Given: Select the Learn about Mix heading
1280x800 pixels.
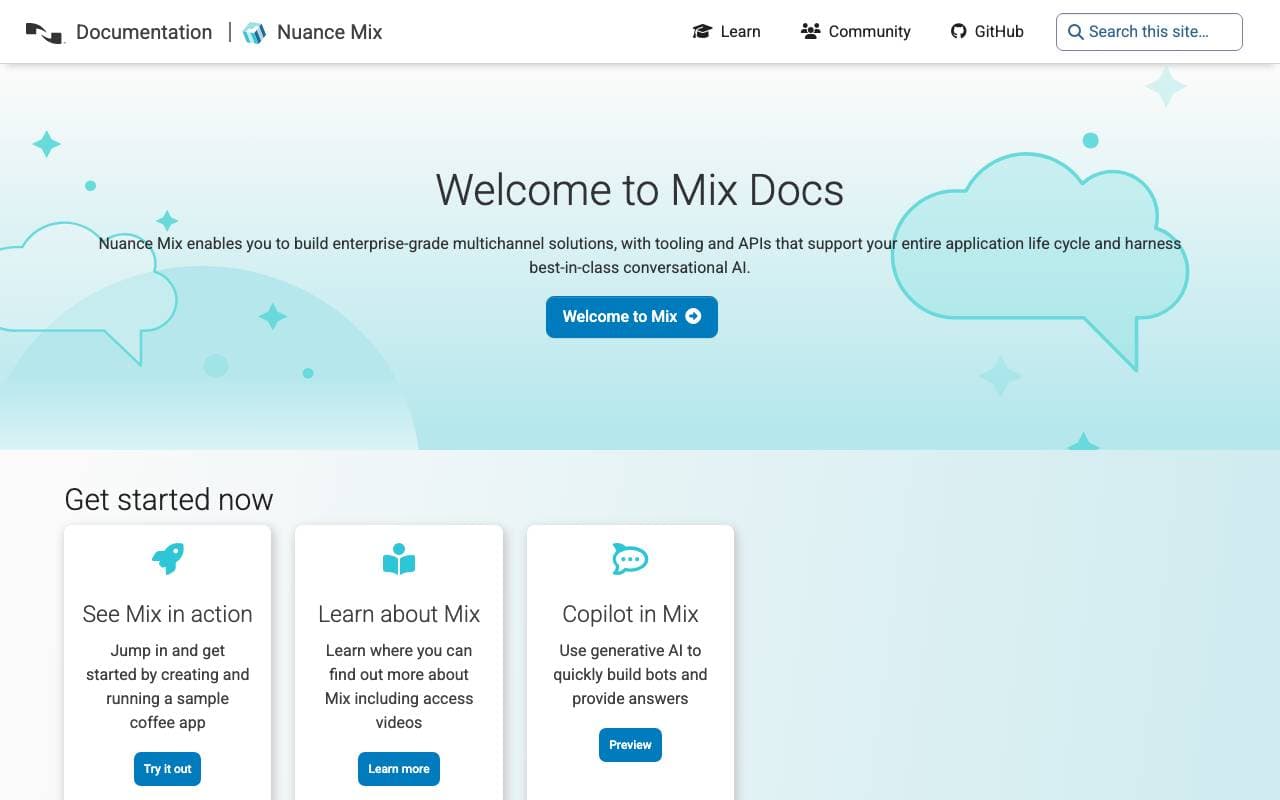Looking at the screenshot, I should [x=399, y=614].
